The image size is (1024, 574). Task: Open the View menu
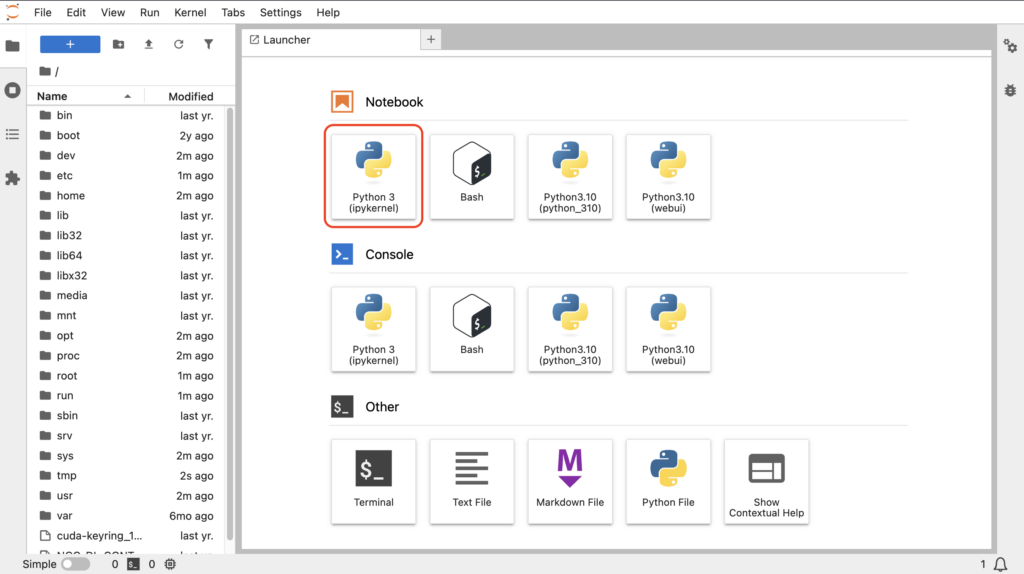coord(112,12)
